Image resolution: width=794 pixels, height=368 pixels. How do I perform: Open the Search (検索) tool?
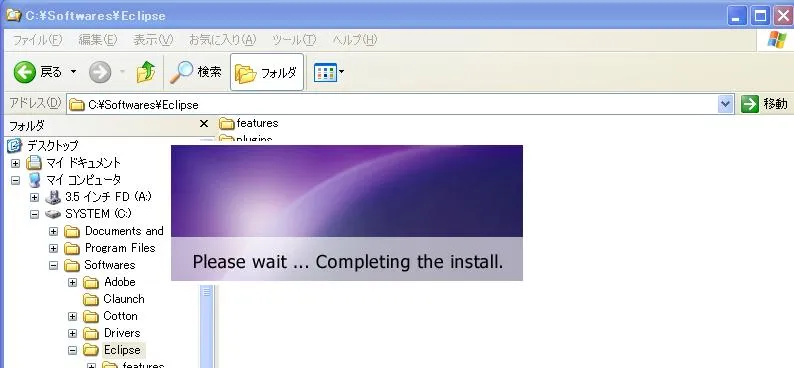(195, 72)
